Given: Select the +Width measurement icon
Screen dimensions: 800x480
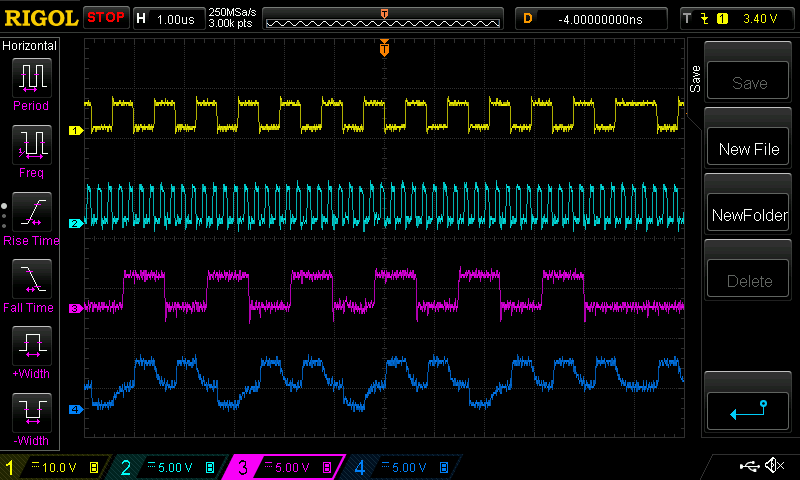Looking at the screenshot, I should click(32, 345).
